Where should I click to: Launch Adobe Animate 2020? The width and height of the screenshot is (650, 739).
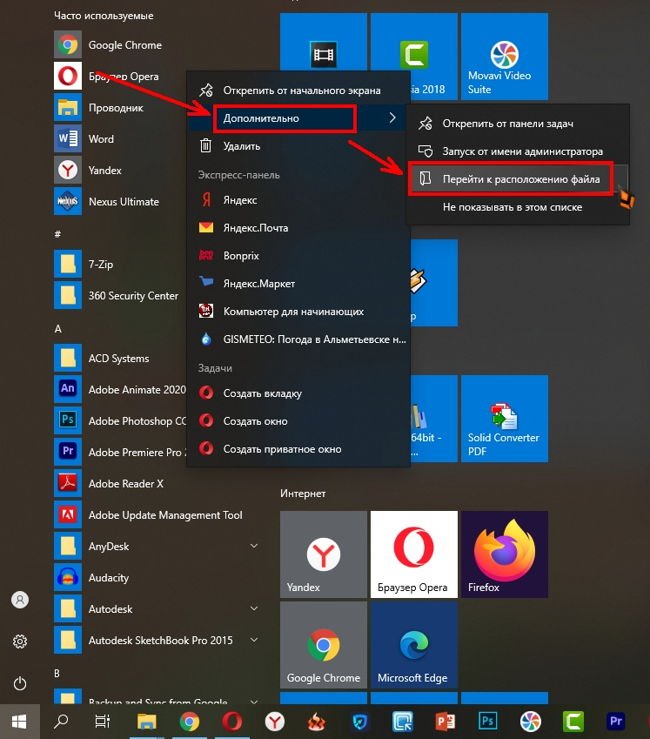tap(120, 389)
